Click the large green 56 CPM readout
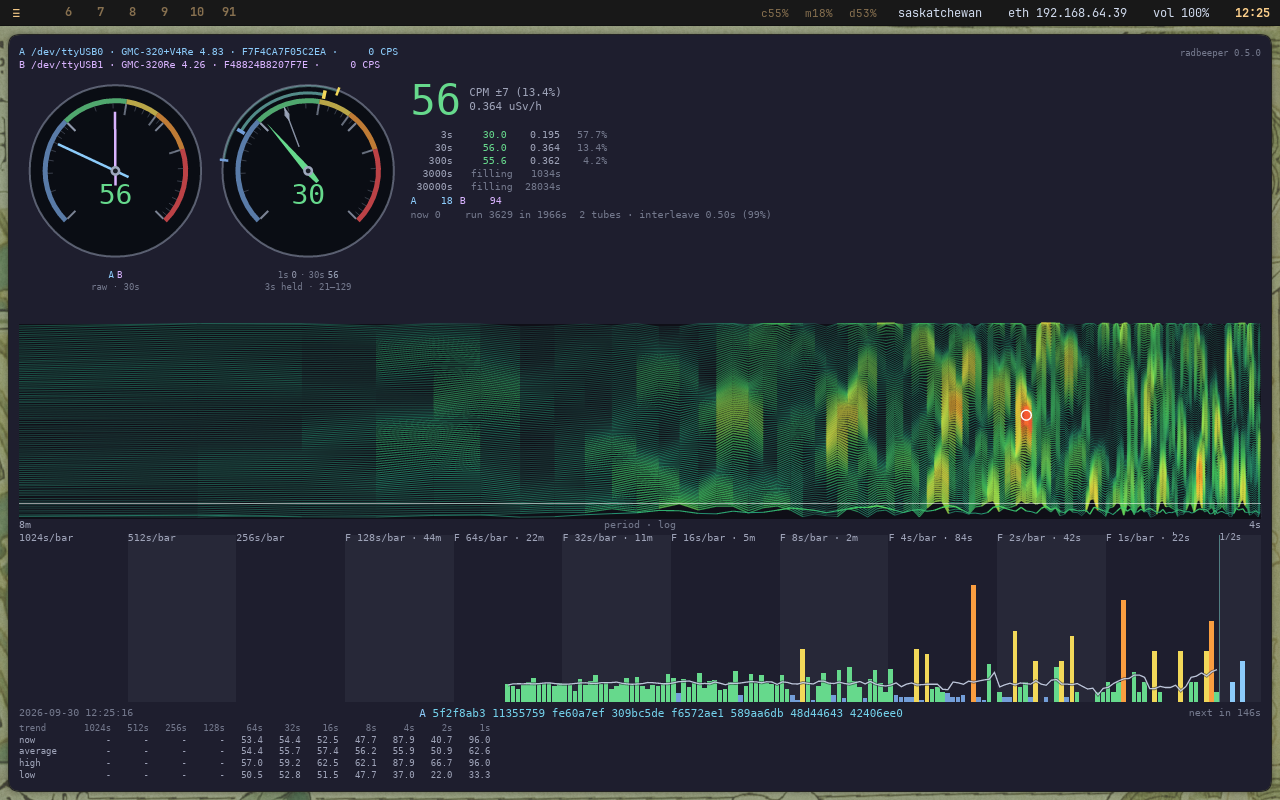 [435, 100]
